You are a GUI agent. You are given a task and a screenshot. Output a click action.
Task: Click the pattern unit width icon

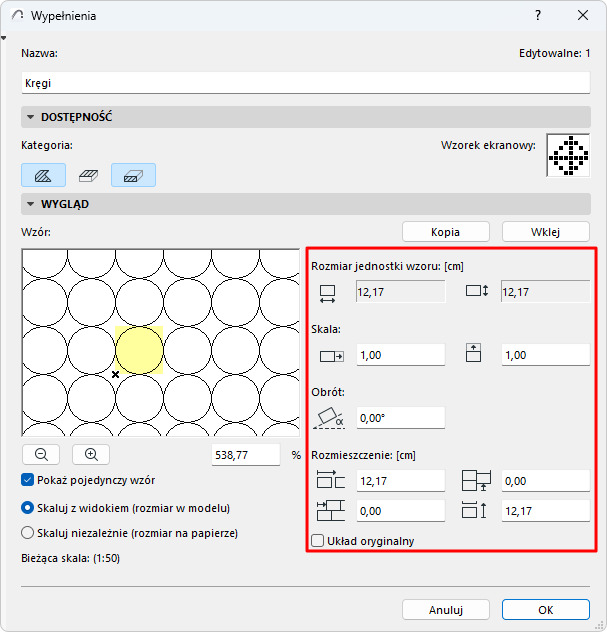pos(327,294)
